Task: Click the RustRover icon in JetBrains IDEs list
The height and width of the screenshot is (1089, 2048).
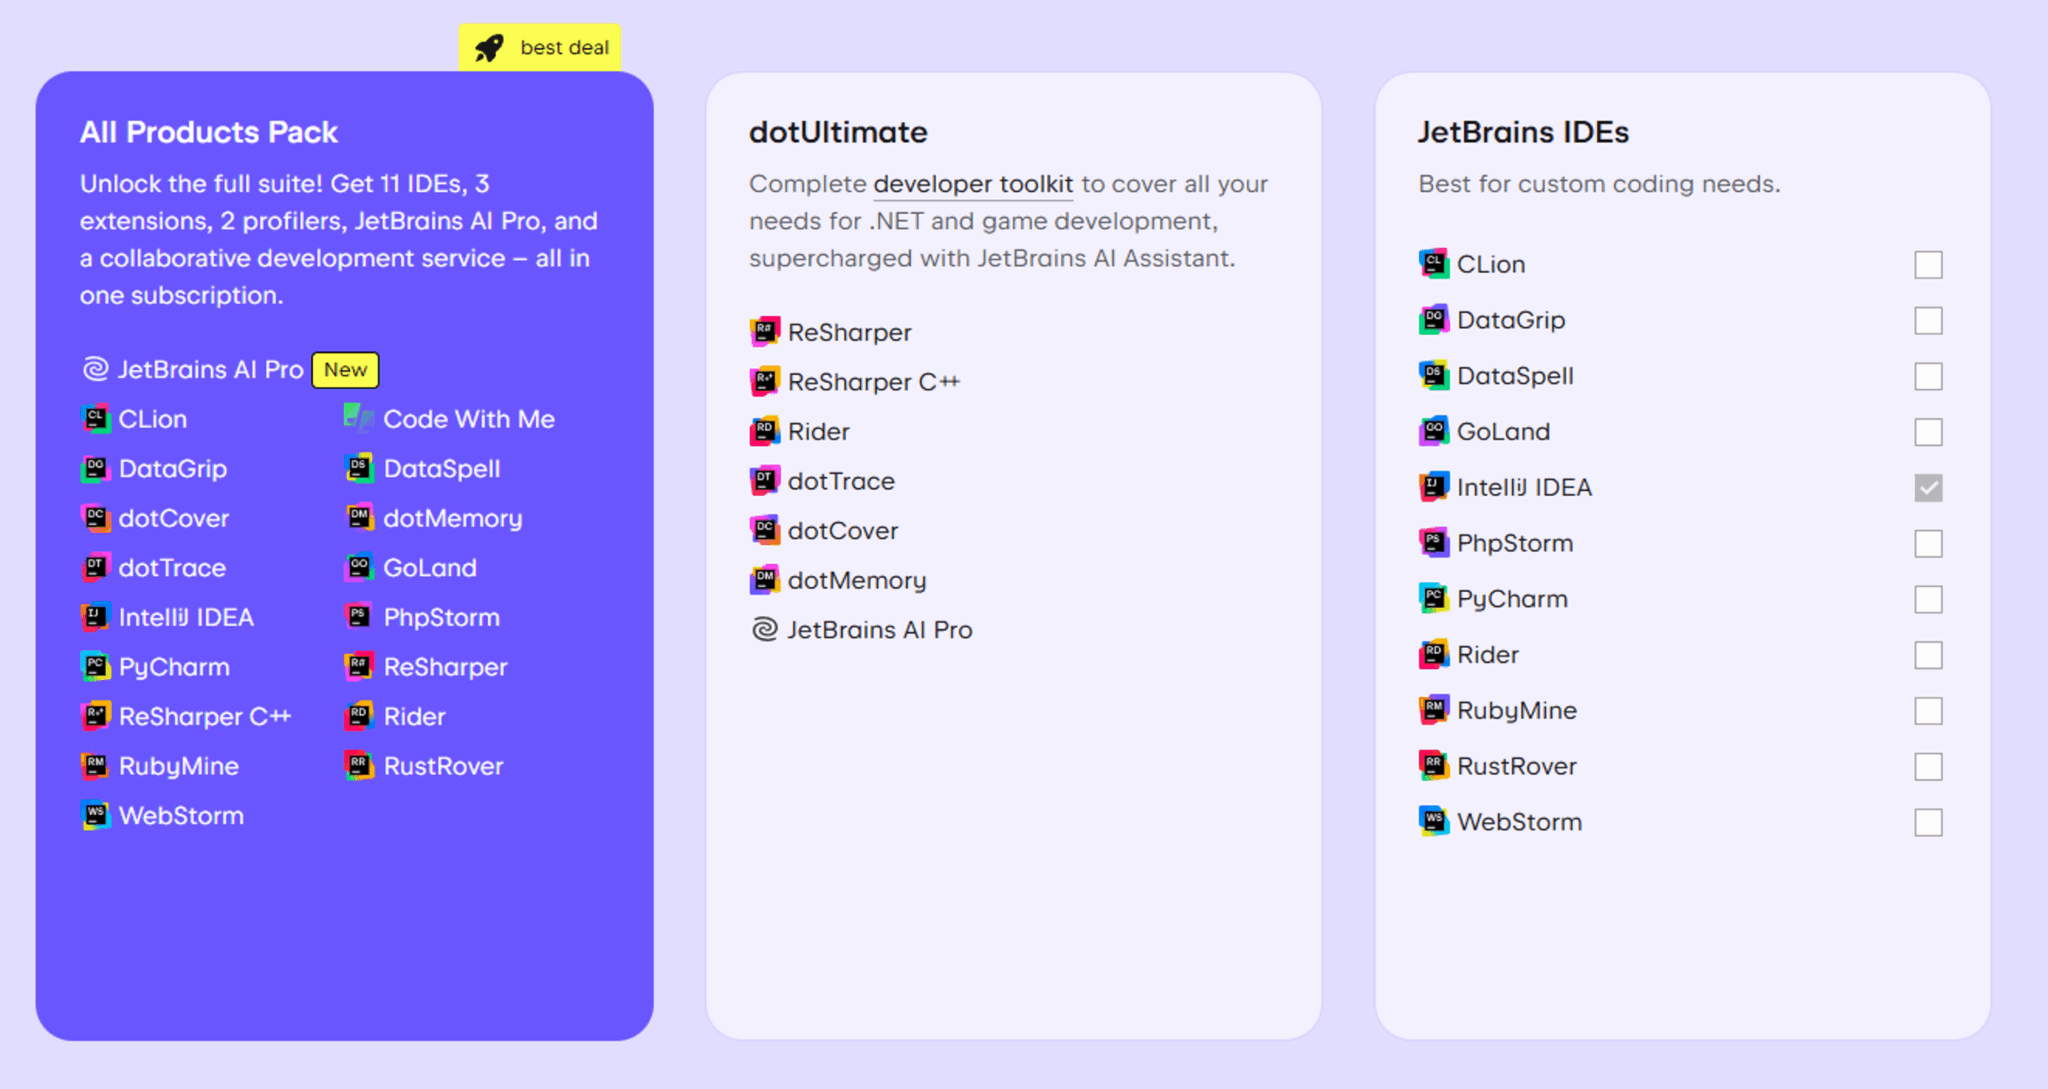Action: [1433, 765]
